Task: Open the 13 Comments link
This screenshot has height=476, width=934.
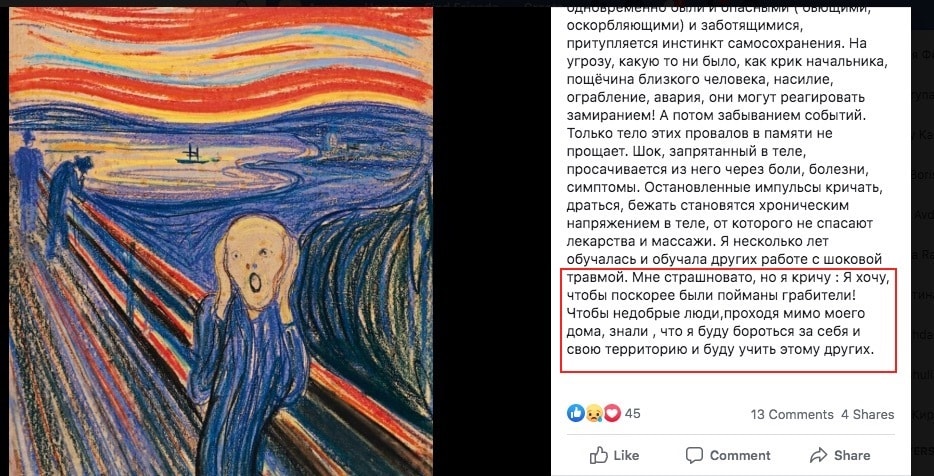Action: 792,415
